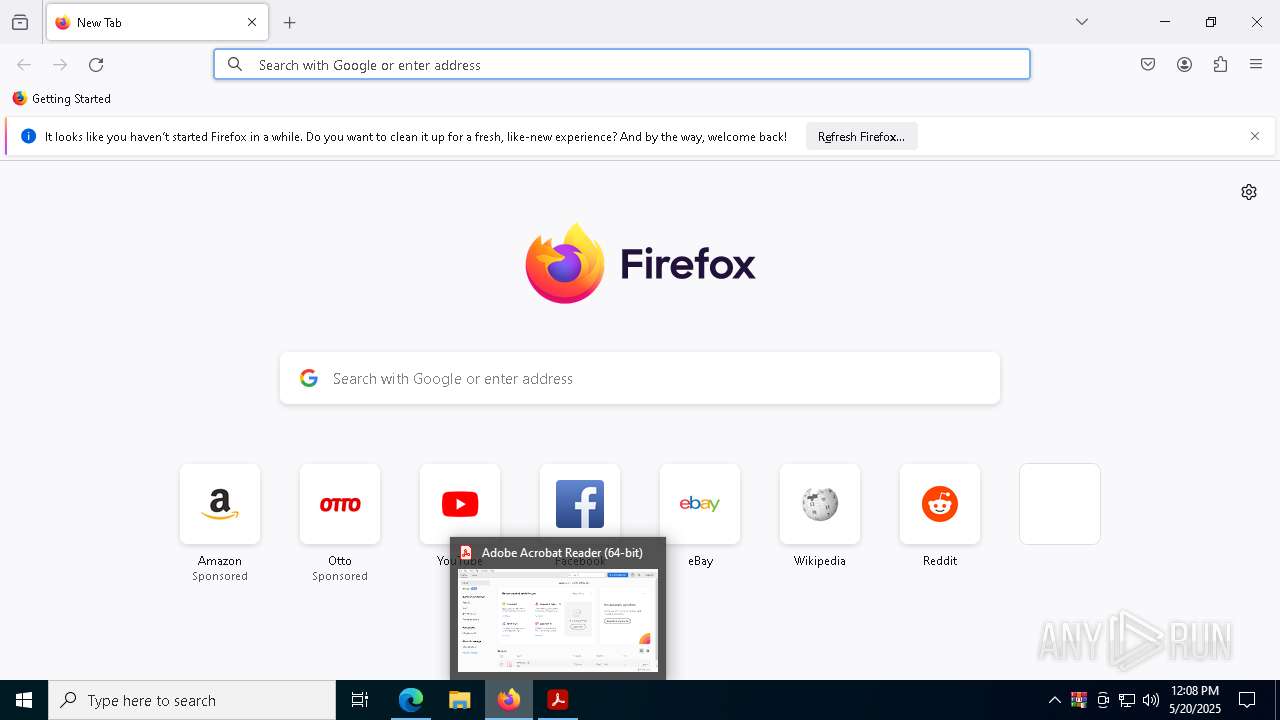Open the Save to Pocket icon
Image resolution: width=1280 pixels, height=720 pixels.
1148,64
